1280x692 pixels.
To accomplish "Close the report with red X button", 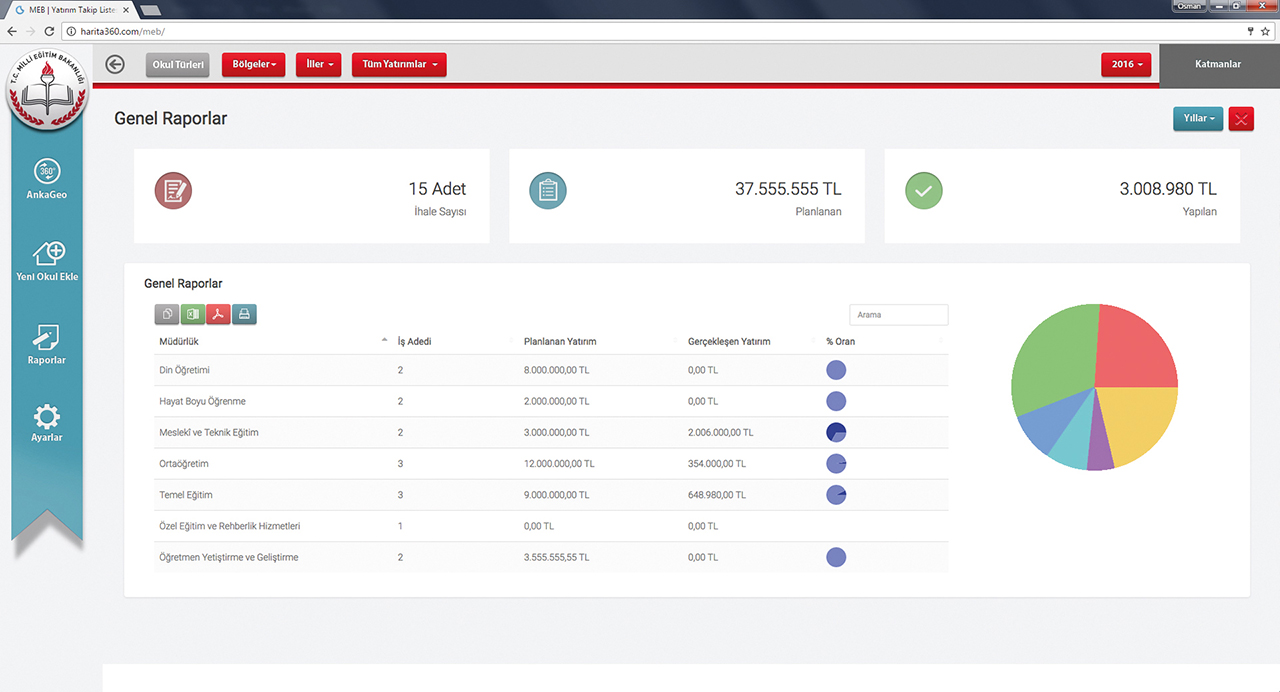I will pyautogui.click(x=1241, y=119).
